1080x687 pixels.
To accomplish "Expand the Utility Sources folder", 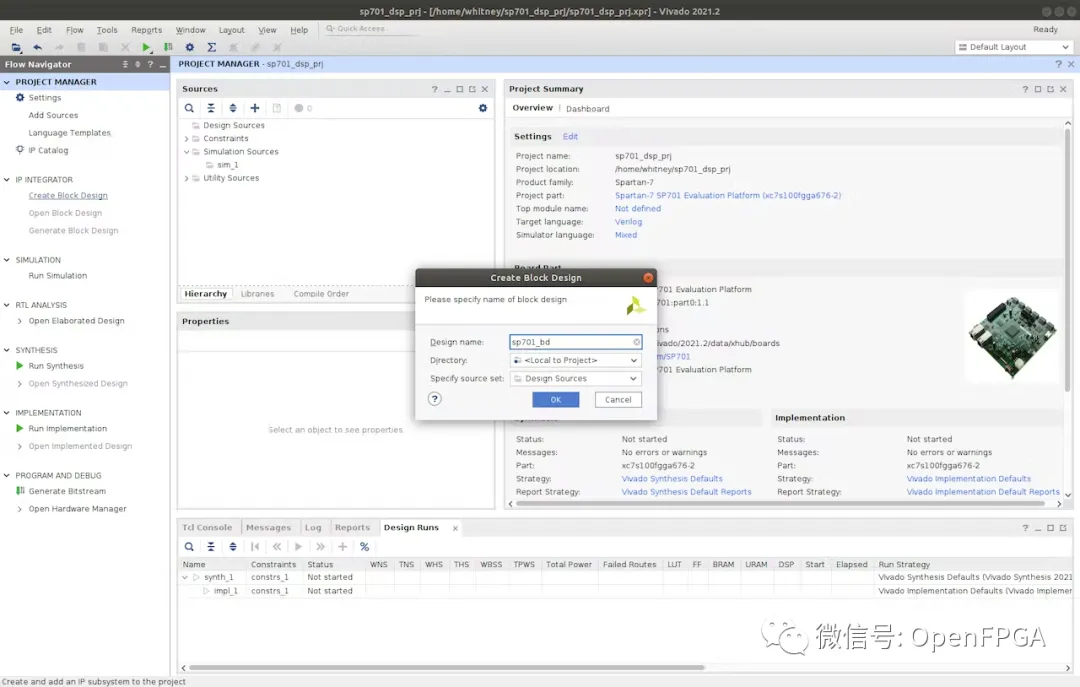I will pos(186,178).
